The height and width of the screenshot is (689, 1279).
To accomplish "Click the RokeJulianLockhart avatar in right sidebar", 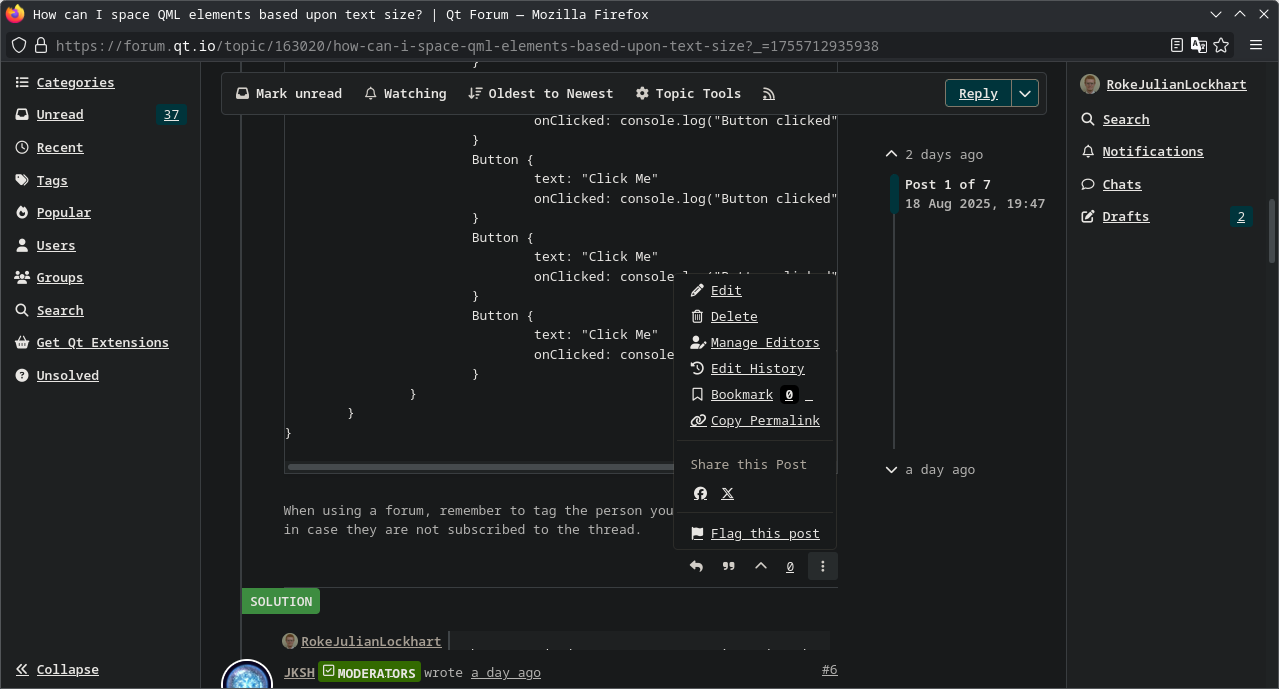I will click(x=1090, y=84).
